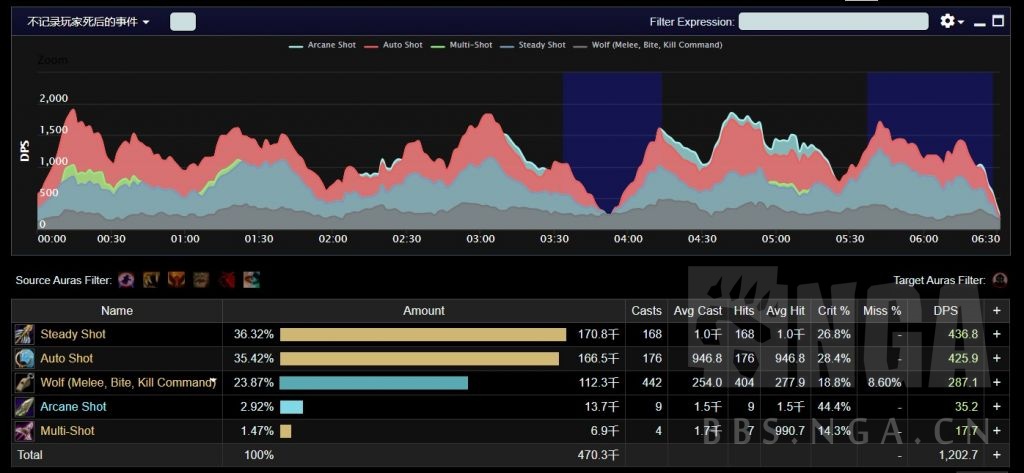
Task: Click the Steady Shot ability icon
Action: (x=24, y=334)
